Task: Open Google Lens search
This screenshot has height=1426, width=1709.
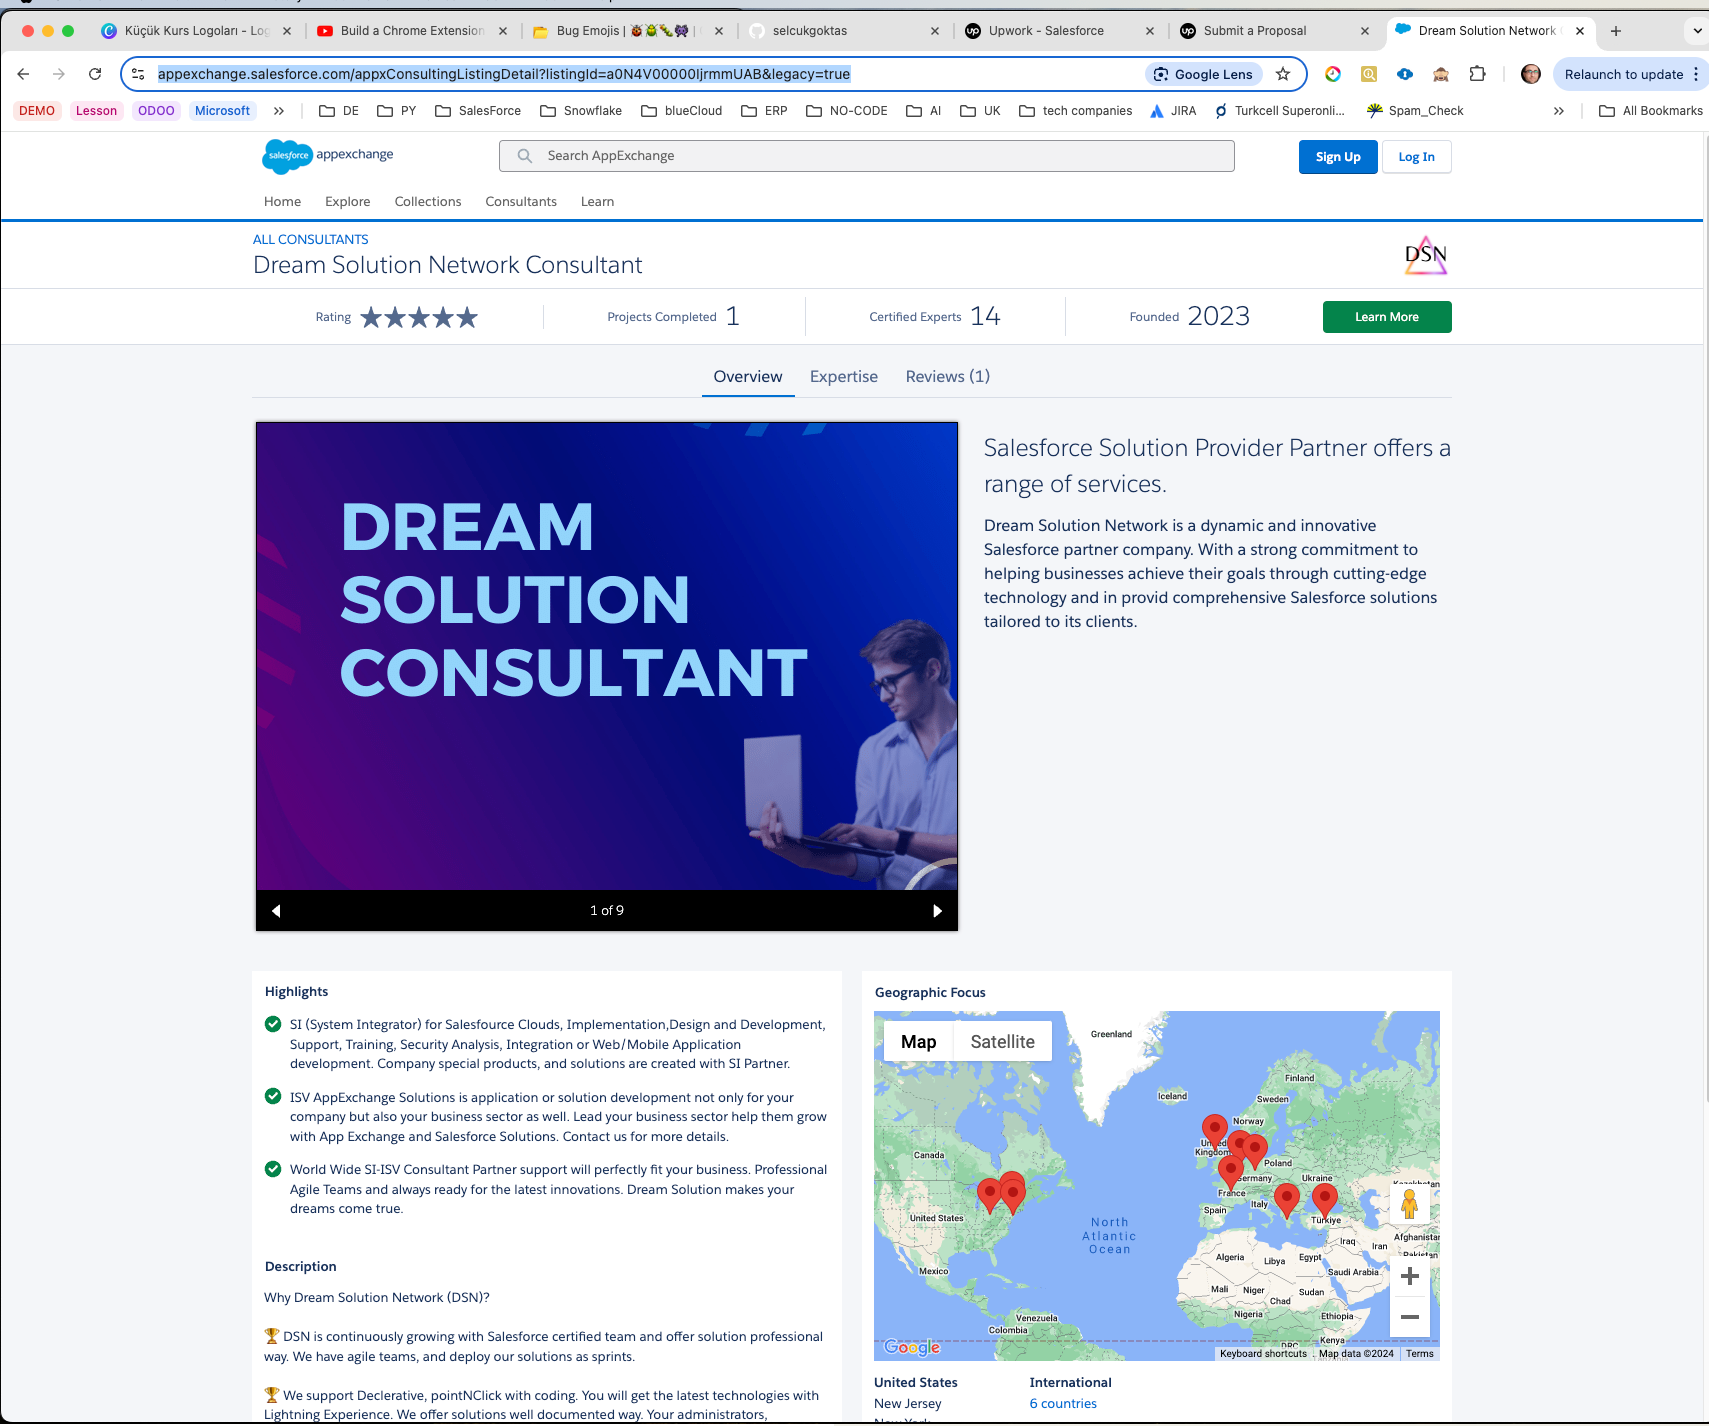Action: [x=1204, y=74]
